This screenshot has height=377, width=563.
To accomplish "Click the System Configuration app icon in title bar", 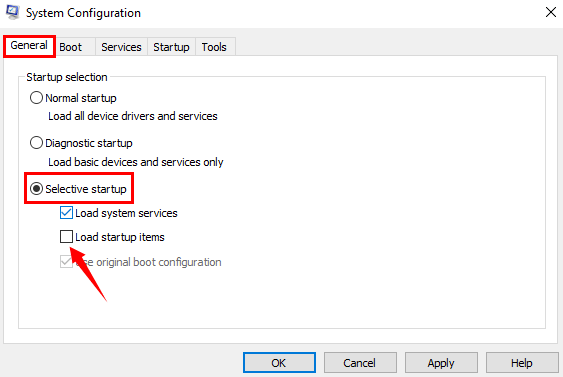I will click(13, 12).
